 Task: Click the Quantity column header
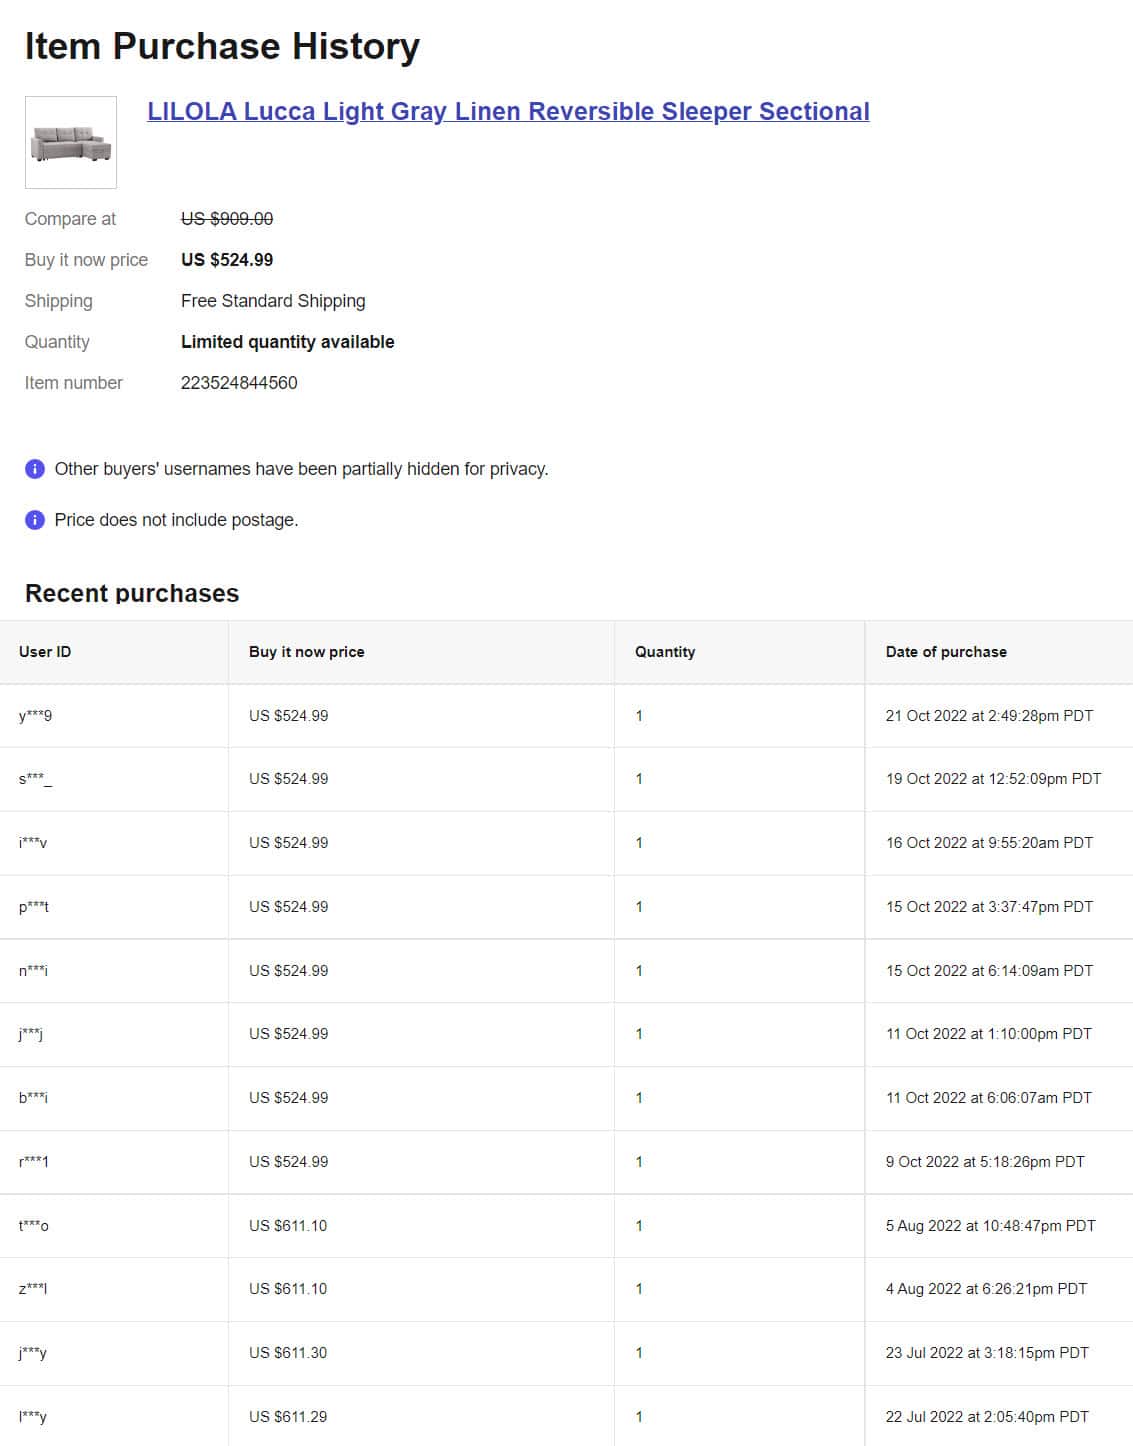click(x=665, y=652)
